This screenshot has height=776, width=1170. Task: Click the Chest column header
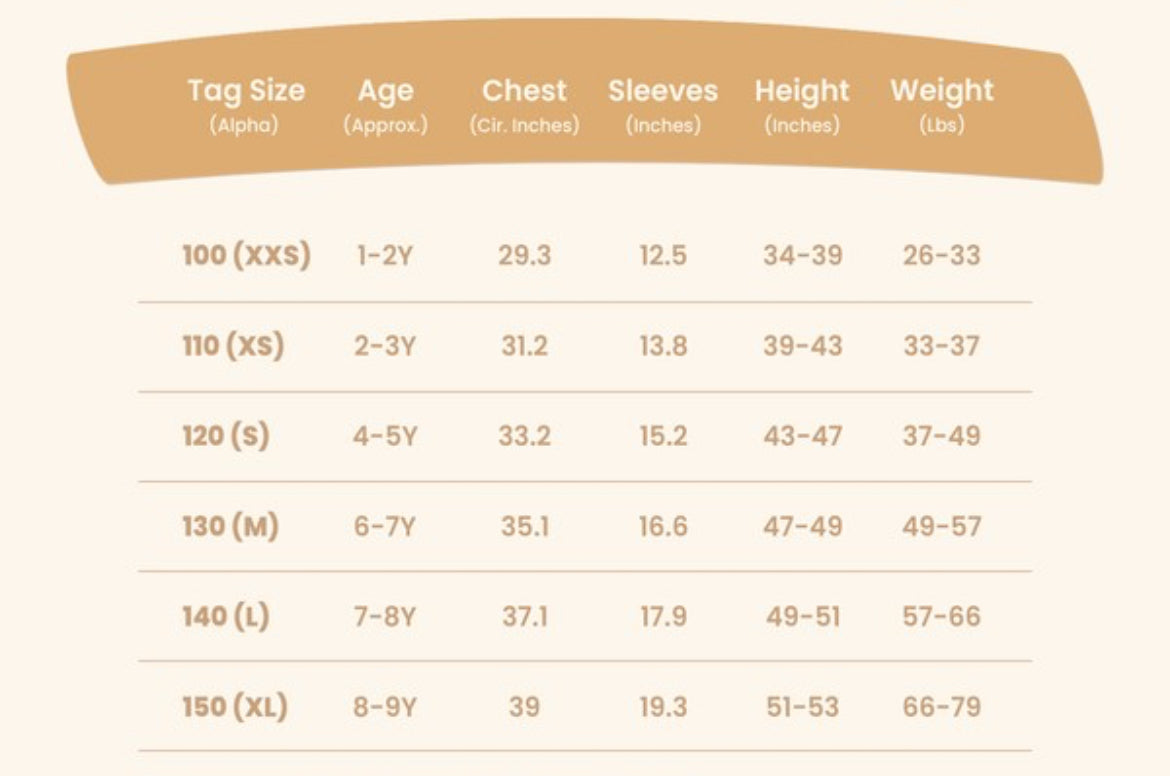(524, 91)
